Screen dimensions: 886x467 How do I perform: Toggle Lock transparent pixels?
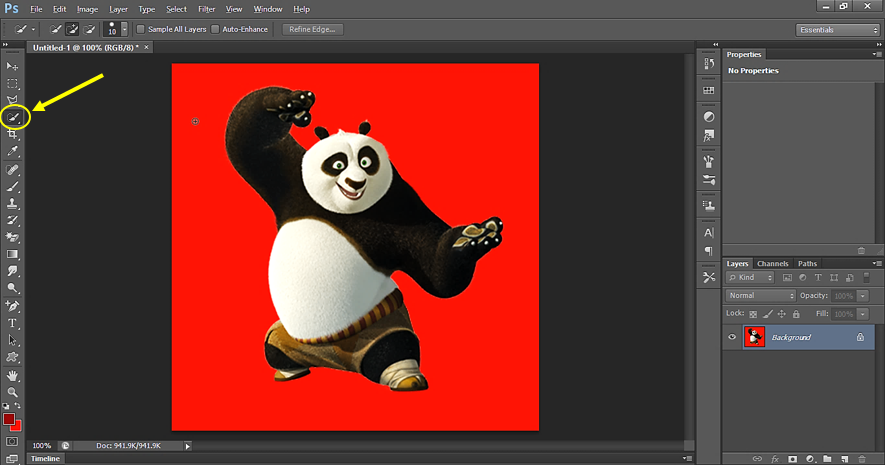(753, 314)
